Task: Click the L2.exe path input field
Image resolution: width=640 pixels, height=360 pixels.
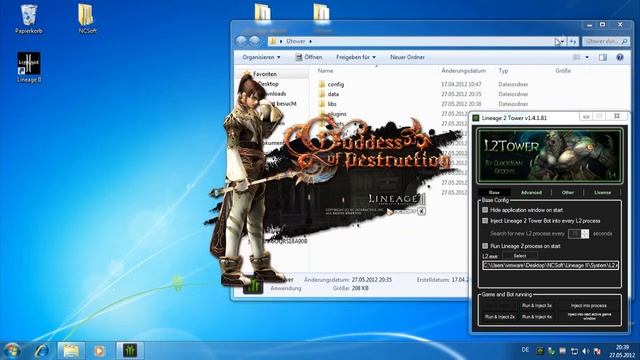Action: [551, 265]
